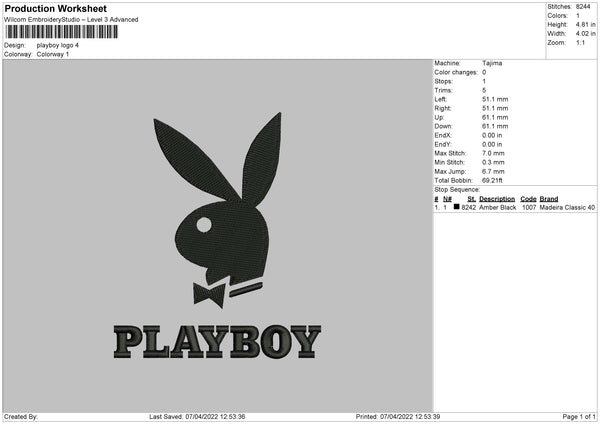Click EndX value '0.00 in'
The width and height of the screenshot is (600, 424).
492,135
